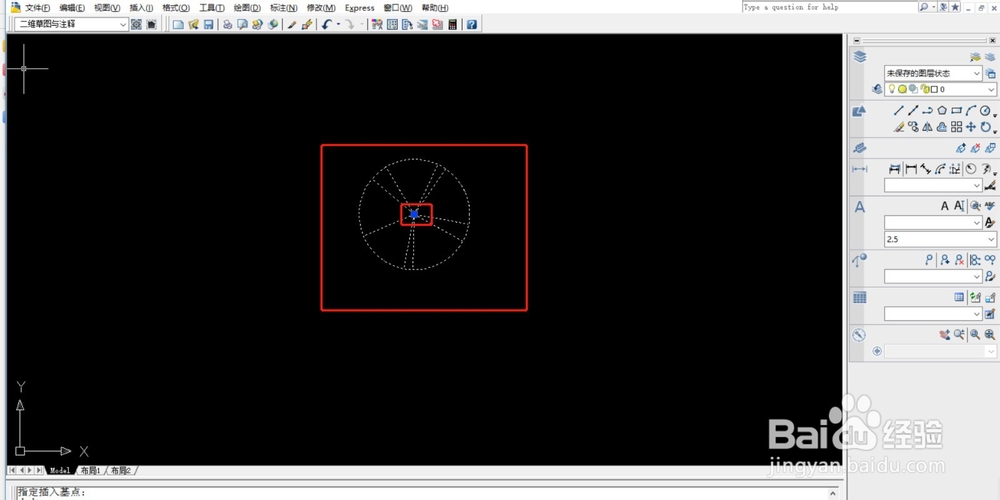Save the drawing with the floppy icon
Viewport: 1000px width, 500px height.
pos(209,24)
